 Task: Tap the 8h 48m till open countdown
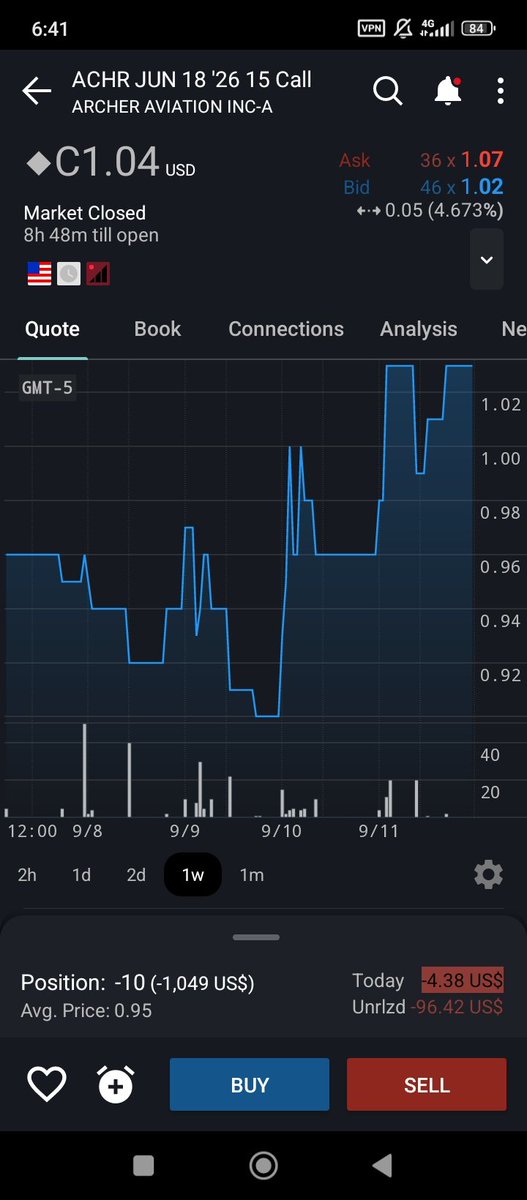tap(91, 236)
